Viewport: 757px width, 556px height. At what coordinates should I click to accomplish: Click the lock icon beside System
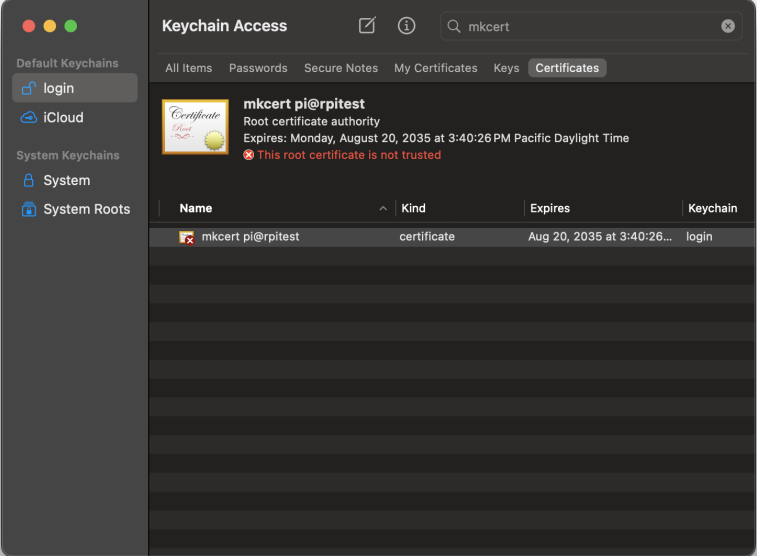[x=28, y=180]
